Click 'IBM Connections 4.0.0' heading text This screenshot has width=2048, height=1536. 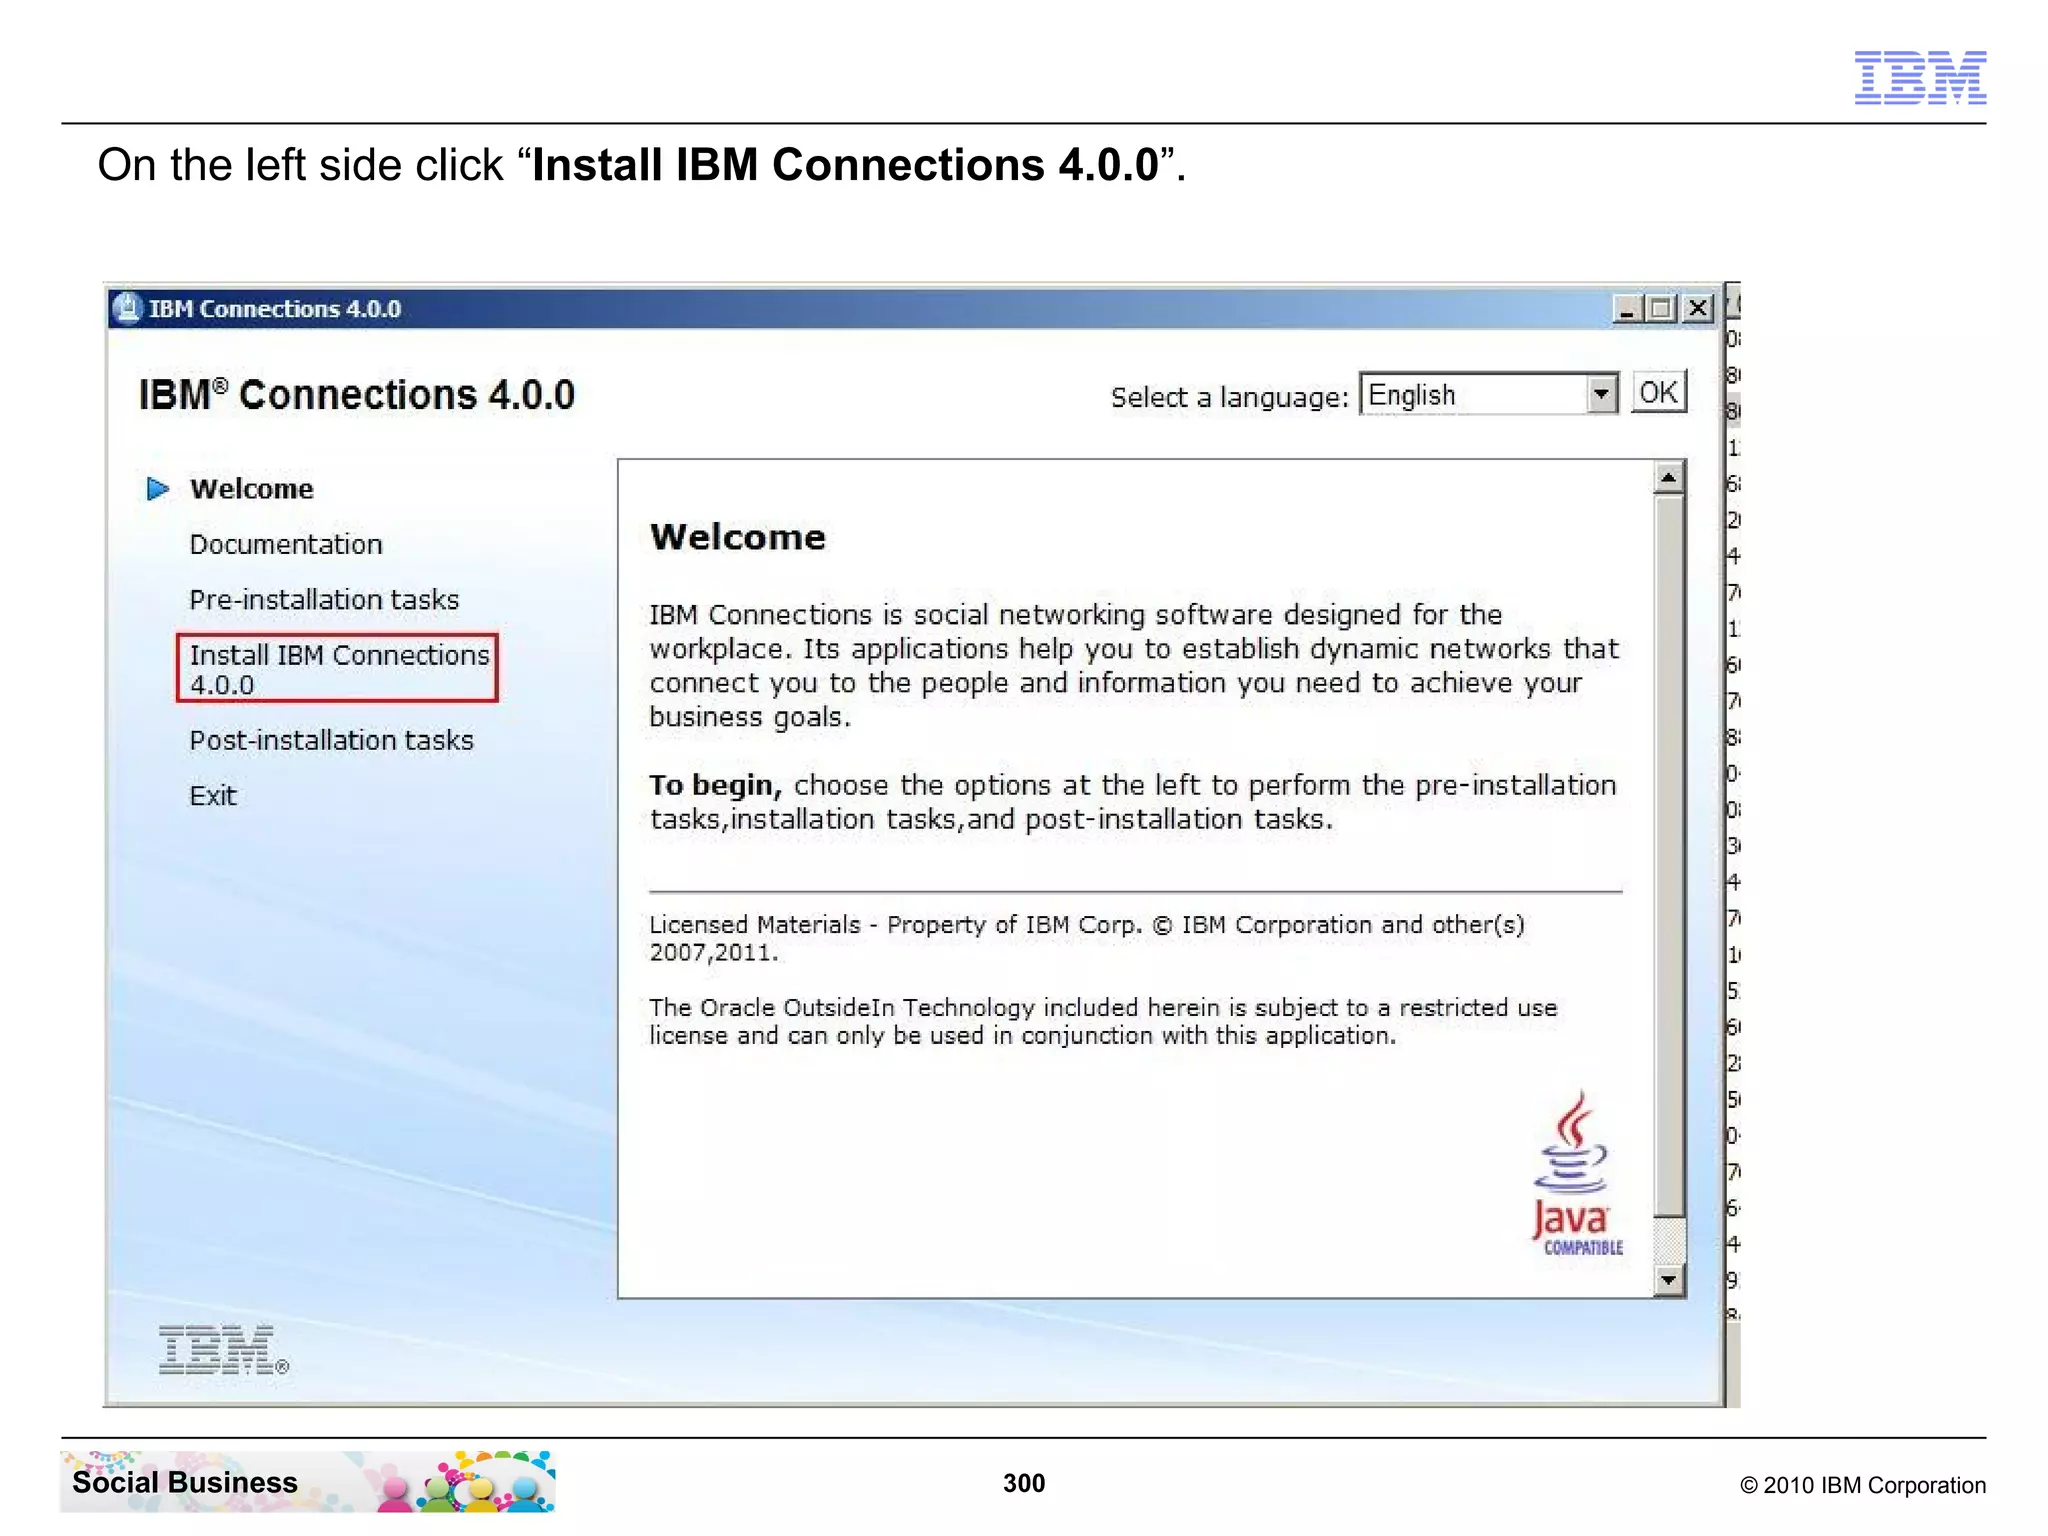[357, 395]
